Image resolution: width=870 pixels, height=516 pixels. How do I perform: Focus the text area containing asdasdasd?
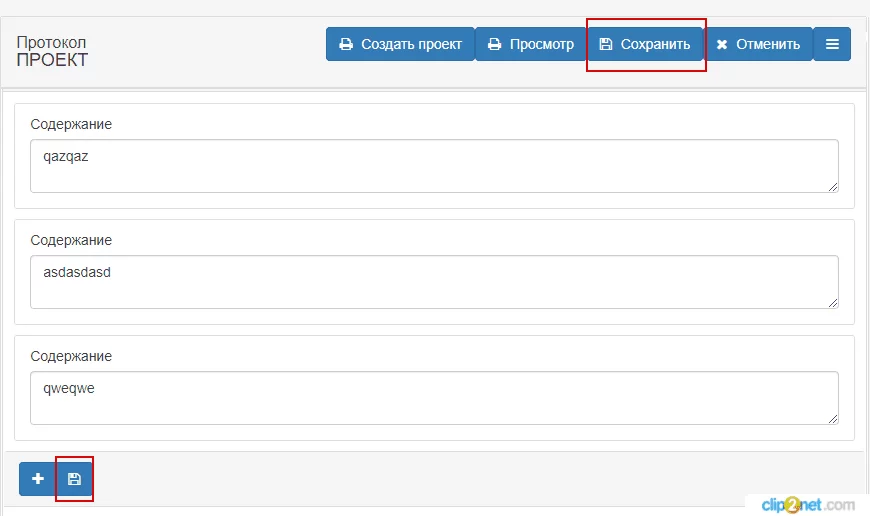[434, 282]
